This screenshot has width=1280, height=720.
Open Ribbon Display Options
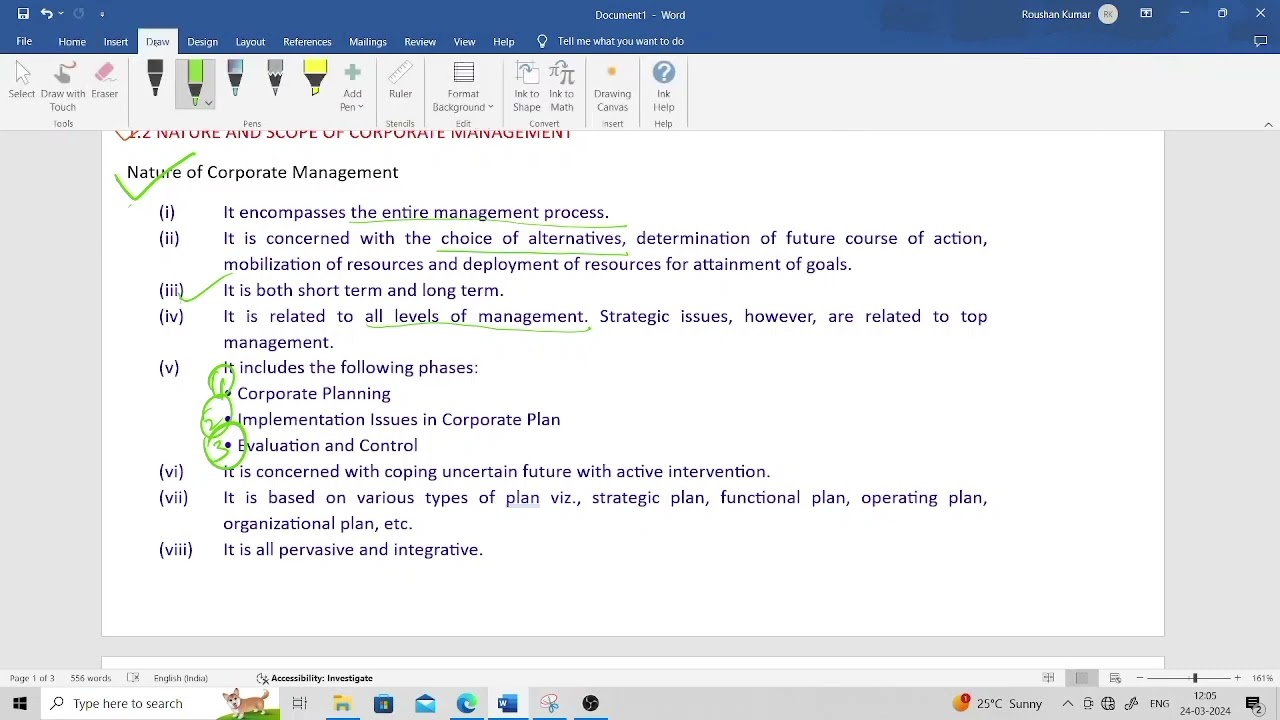pos(1146,14)
